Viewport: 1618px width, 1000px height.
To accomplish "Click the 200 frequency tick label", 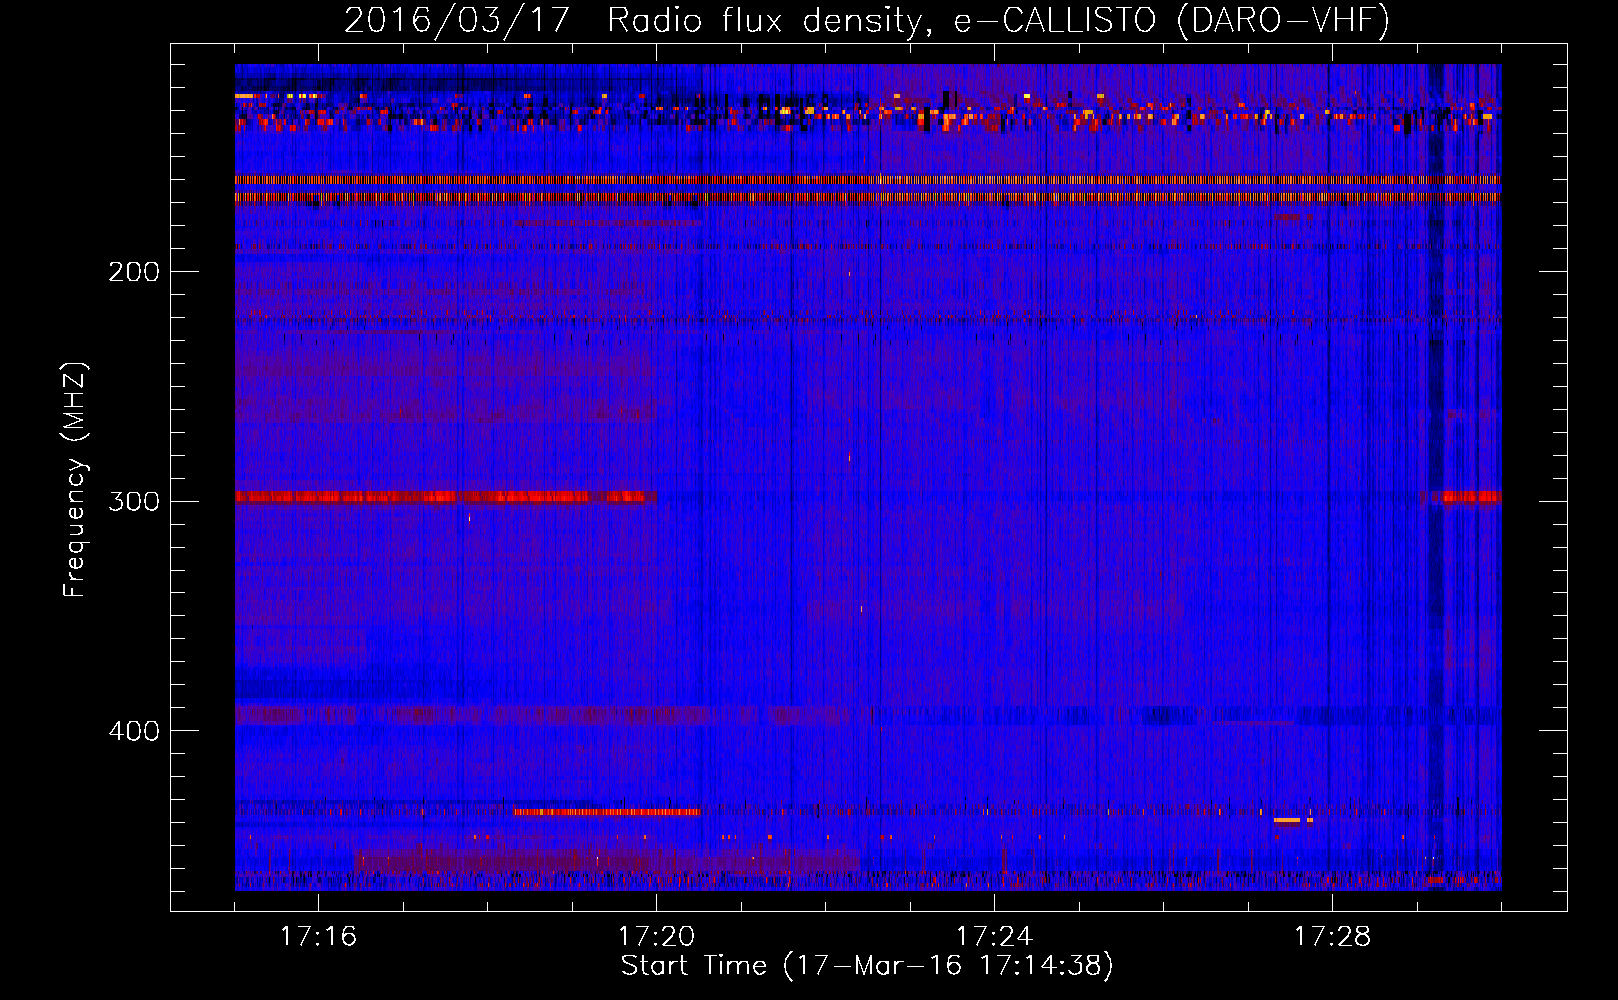I will tap(134, 271).
